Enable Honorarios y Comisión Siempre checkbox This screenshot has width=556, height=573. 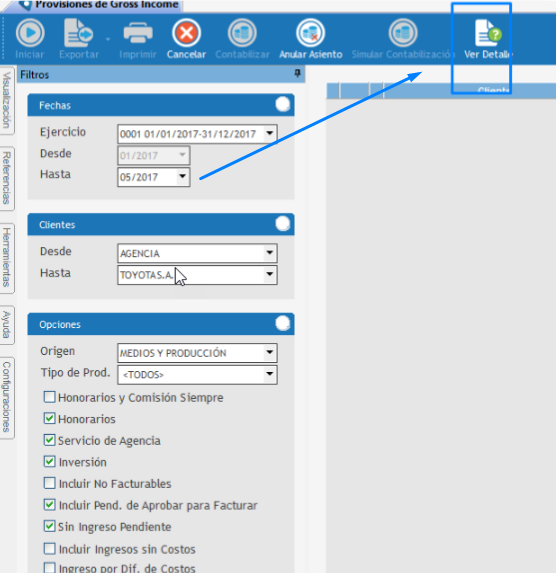tap(49, 397)
